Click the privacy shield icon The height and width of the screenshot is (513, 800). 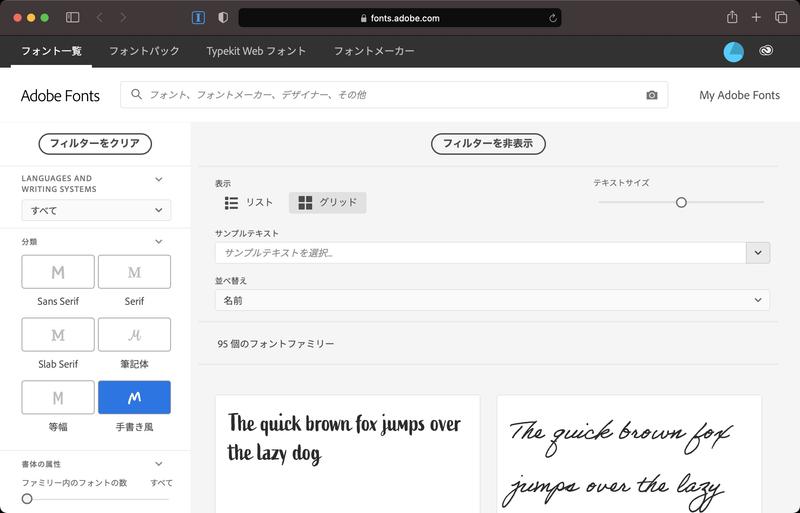[x=222, y=17]
